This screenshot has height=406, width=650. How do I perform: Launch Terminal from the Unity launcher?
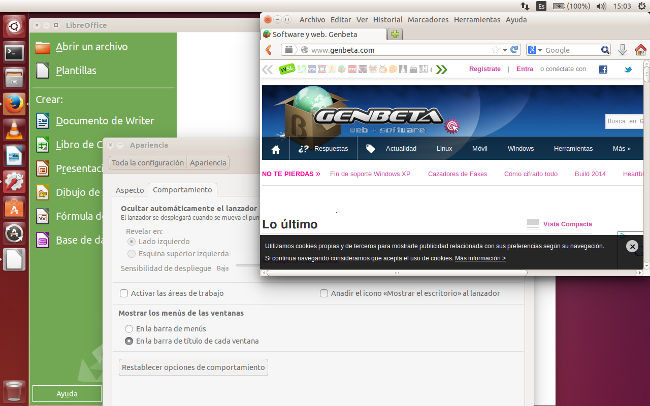14,53
